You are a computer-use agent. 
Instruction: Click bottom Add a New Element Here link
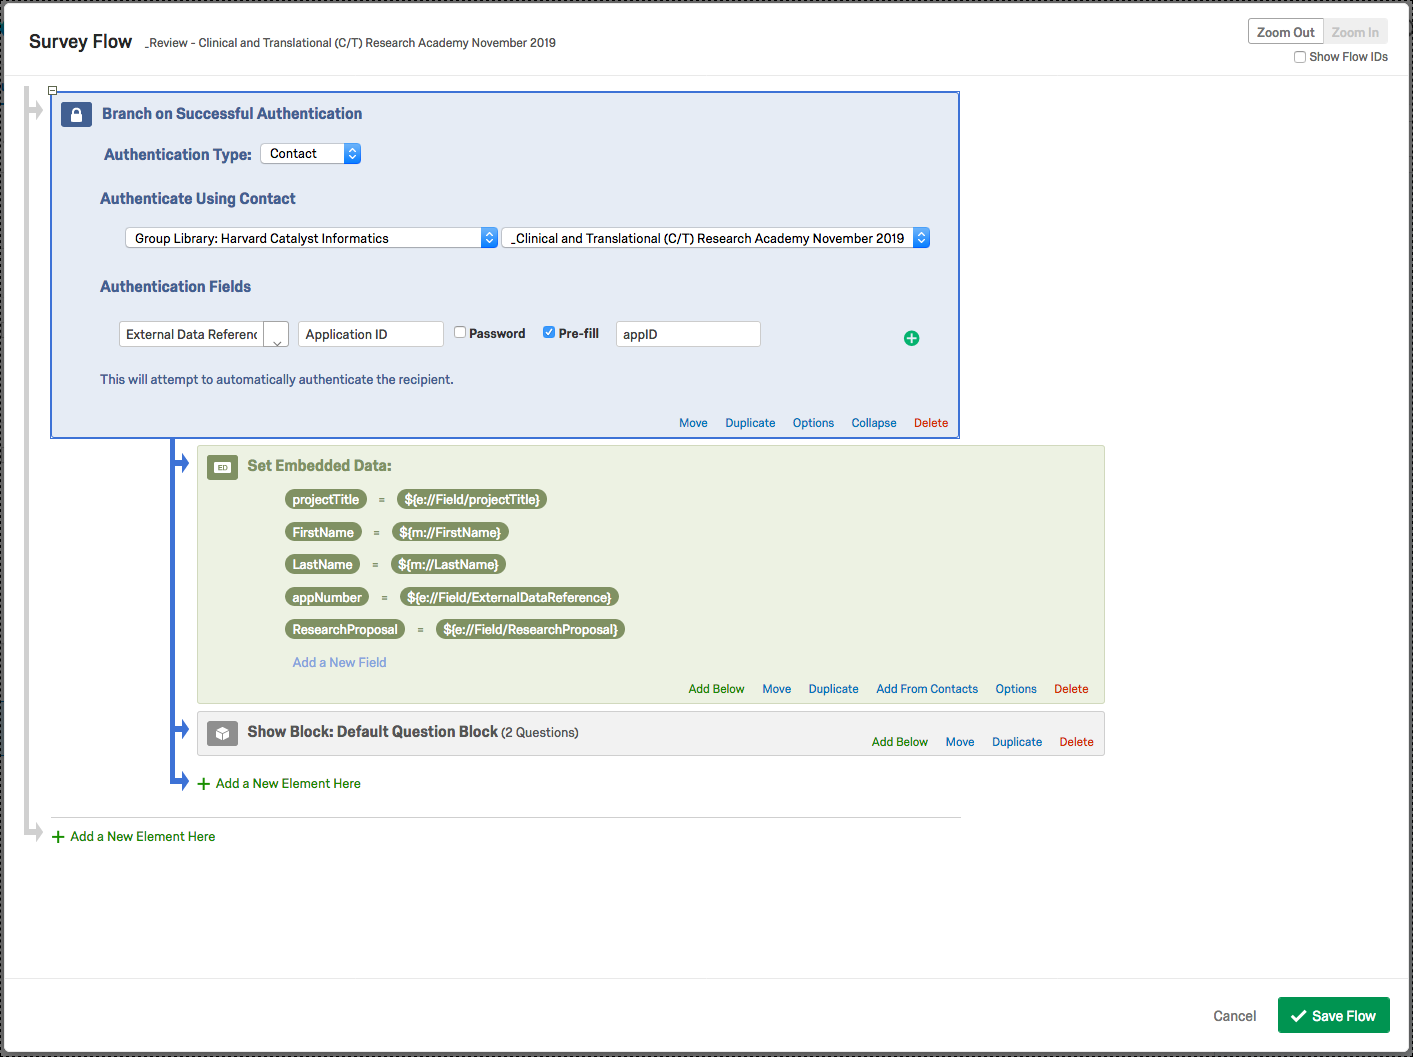coord(143,837)
